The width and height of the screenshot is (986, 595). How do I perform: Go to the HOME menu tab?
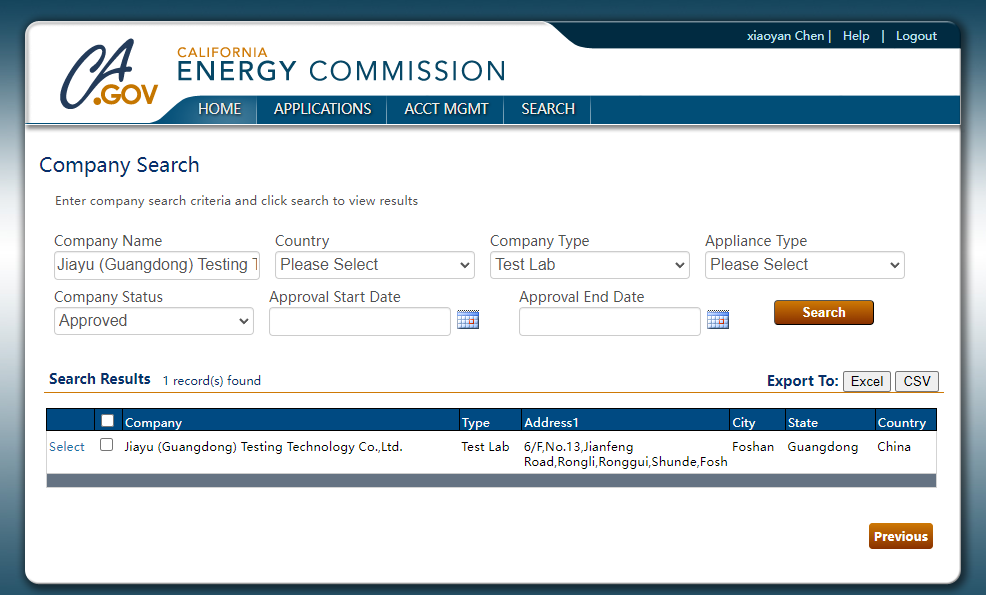tap(219, 109)
